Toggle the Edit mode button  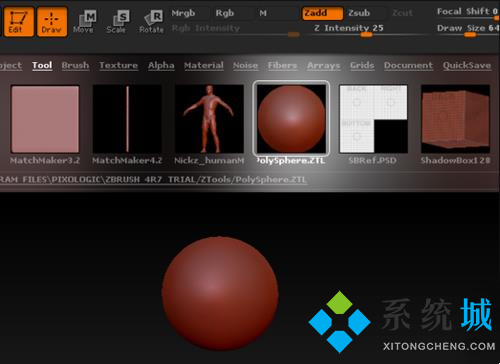pos(19,22)
